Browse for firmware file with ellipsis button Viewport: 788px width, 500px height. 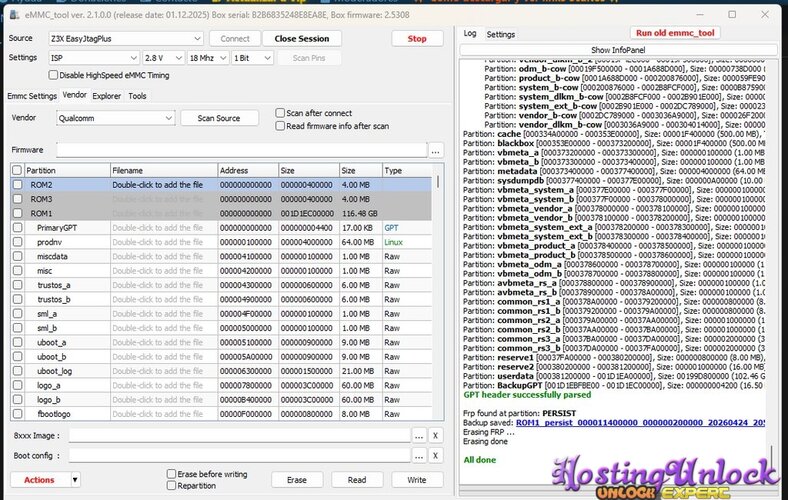click(x=436, y=150)
